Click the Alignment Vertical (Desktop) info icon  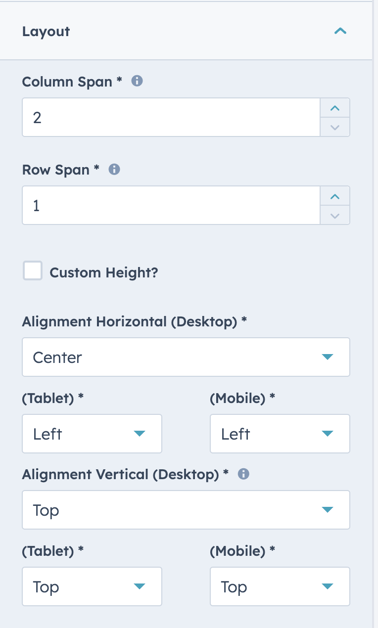[x=243, y=474]
